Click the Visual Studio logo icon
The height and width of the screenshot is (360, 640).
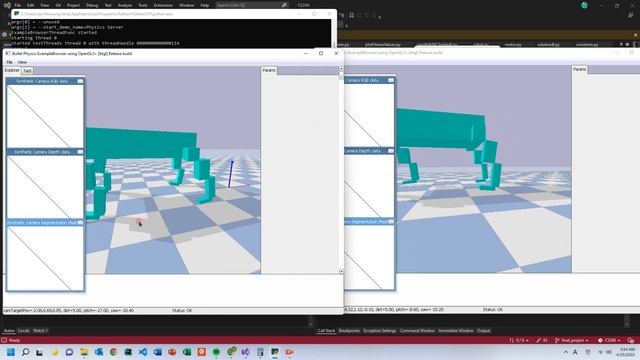tap(7, 5)
